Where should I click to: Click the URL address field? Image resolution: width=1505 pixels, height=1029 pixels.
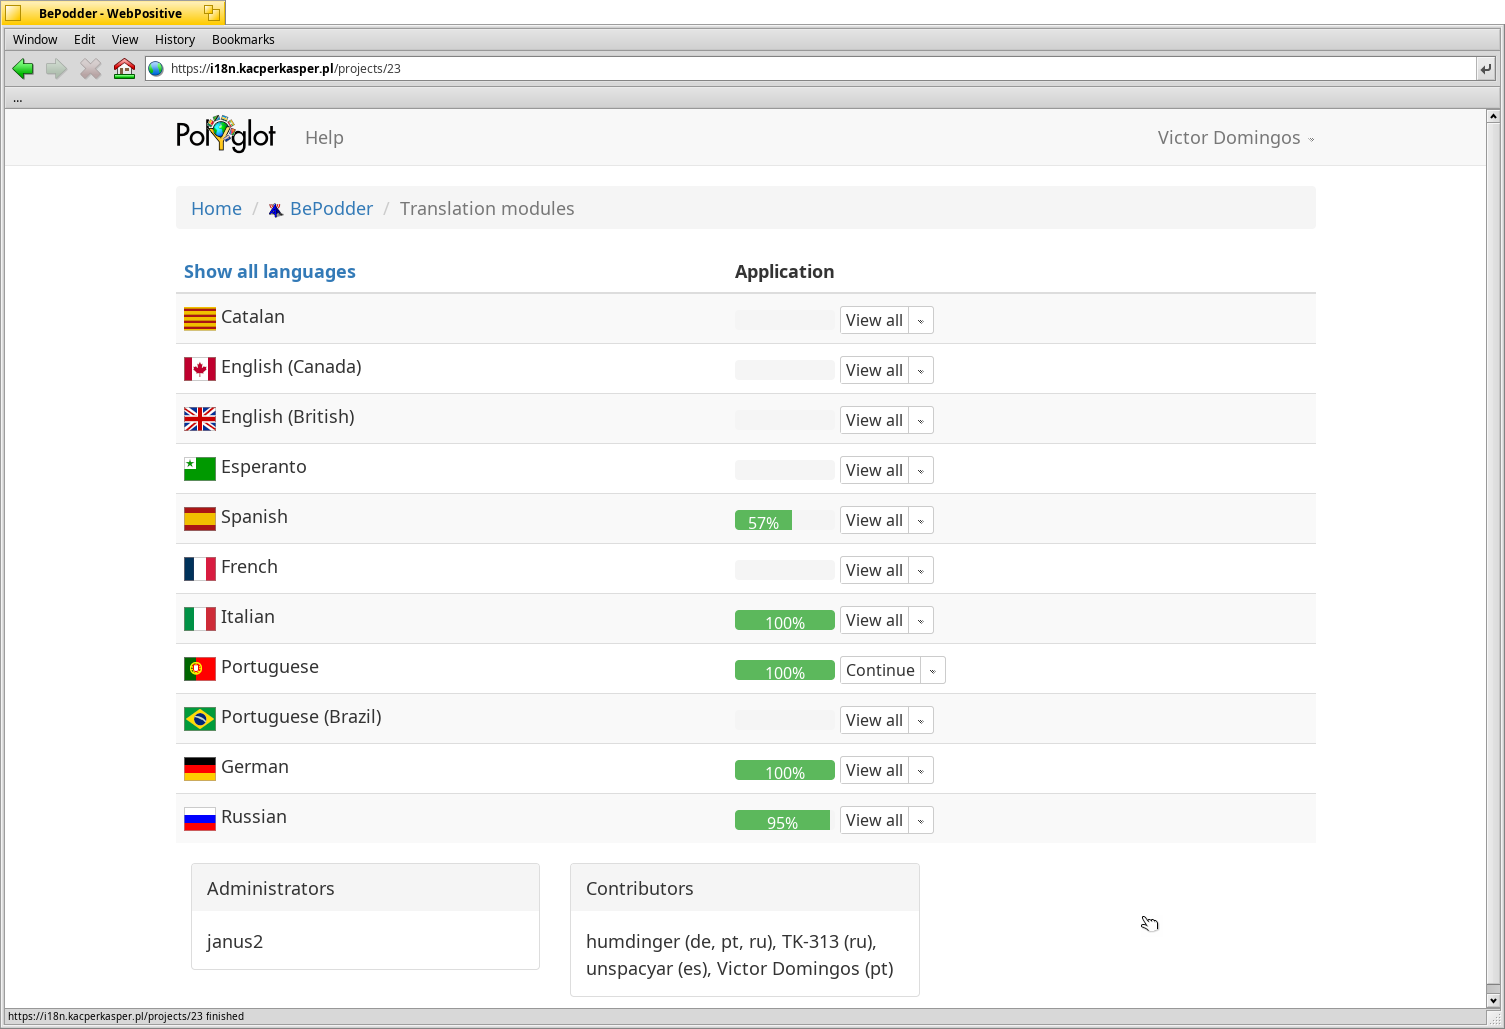tap(810, 69)
